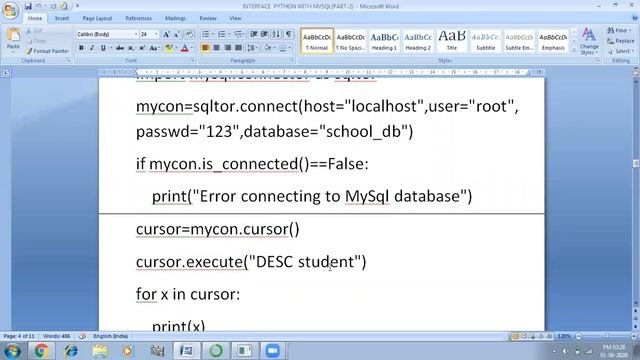Screen dimensions: 640x360
Task: Apply superscript formatting
Action: (x=141, y=48)
